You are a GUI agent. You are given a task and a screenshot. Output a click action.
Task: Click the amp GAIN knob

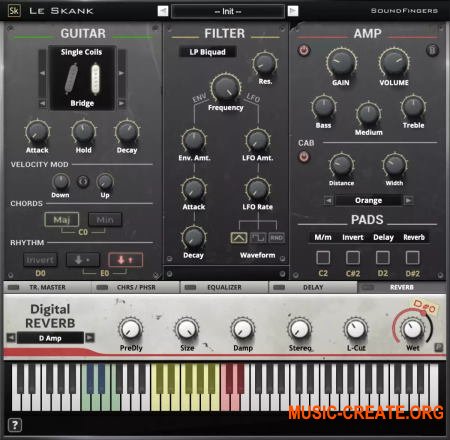[341, 63]
